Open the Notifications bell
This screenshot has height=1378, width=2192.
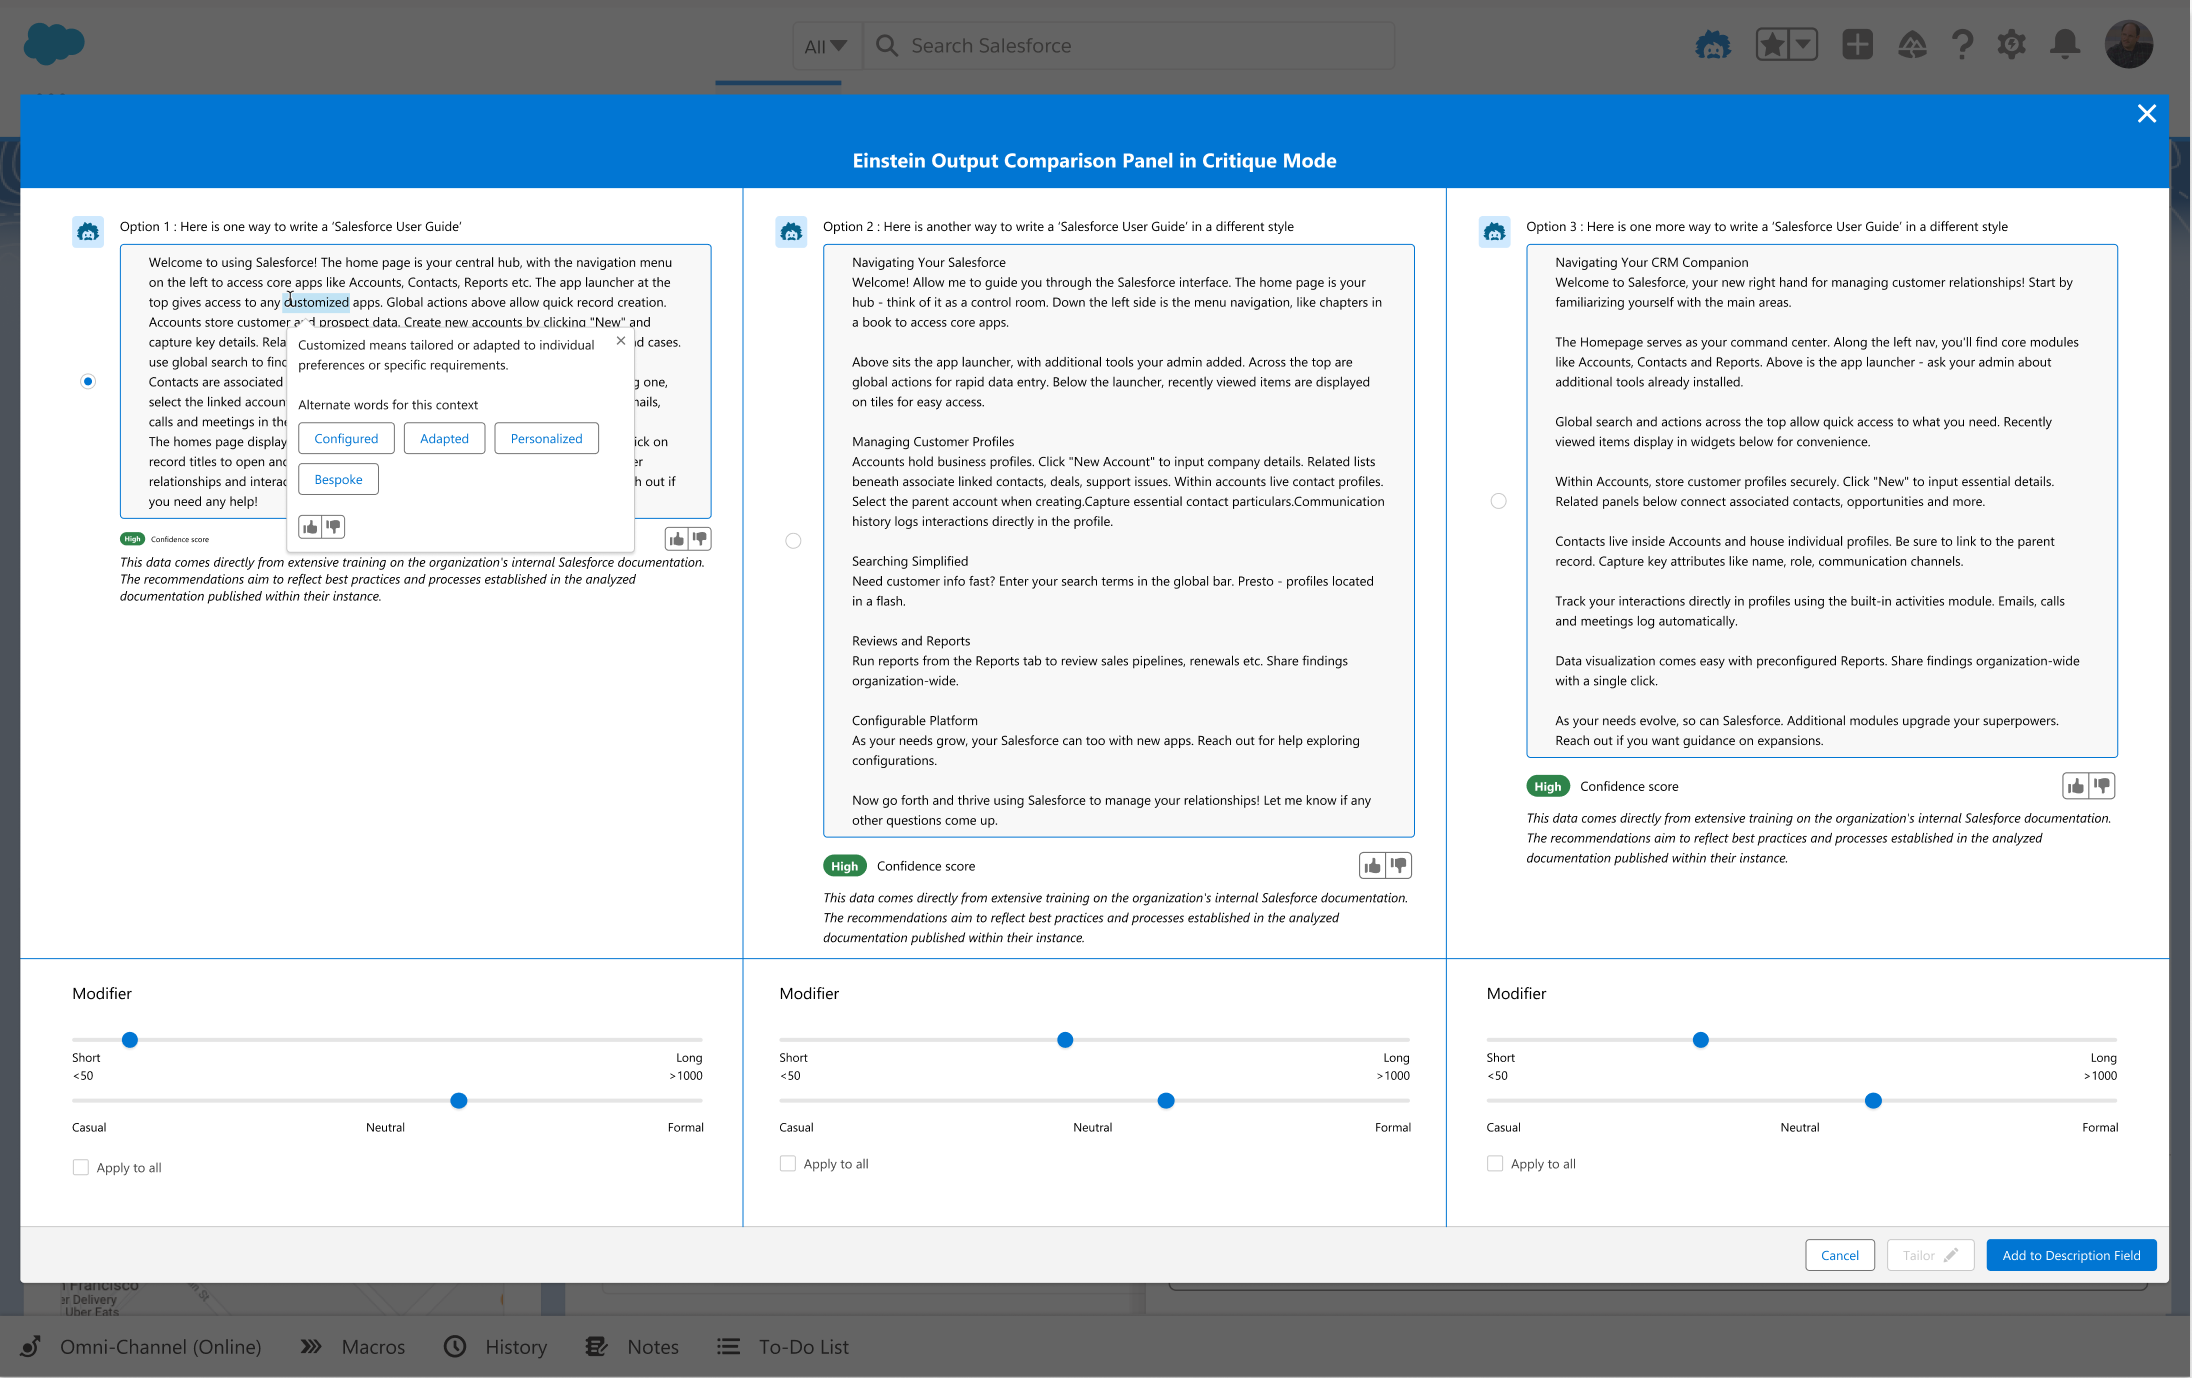click(2065, 45)
